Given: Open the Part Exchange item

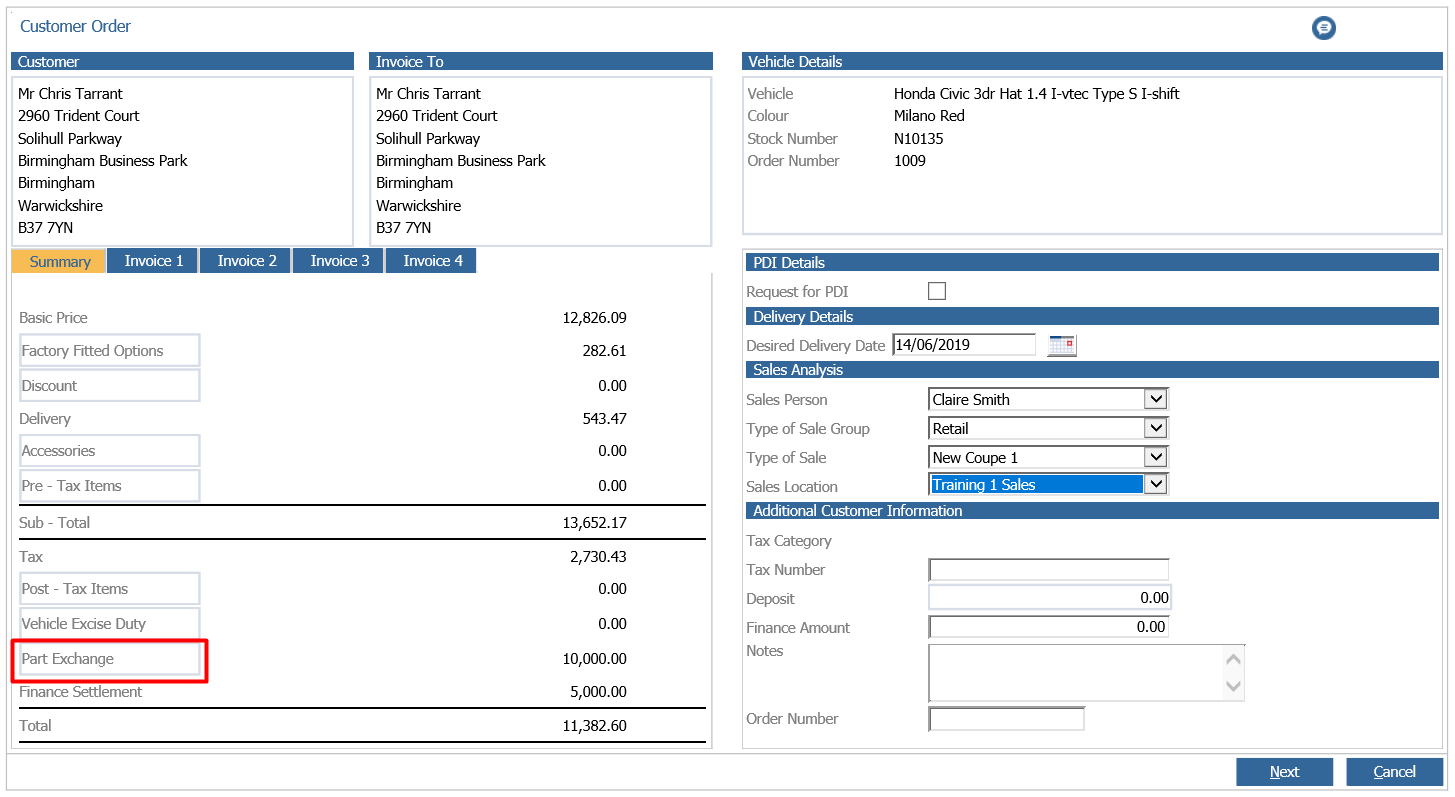Looking at the screenshot, I should click(110, 659).
